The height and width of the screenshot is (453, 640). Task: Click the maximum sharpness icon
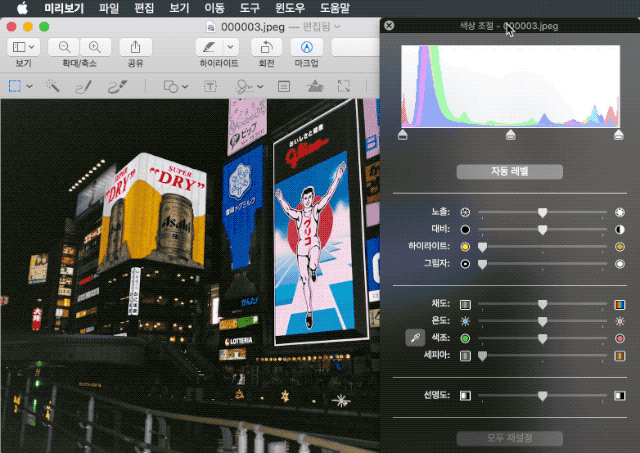pyautogui.click(x=620, y=395)
